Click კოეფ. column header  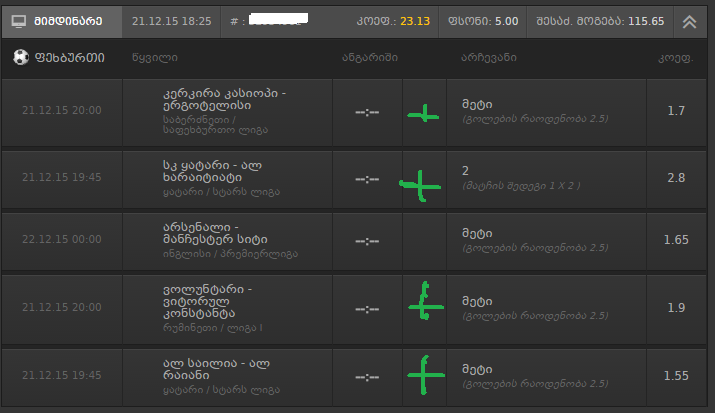coord(676,58)
